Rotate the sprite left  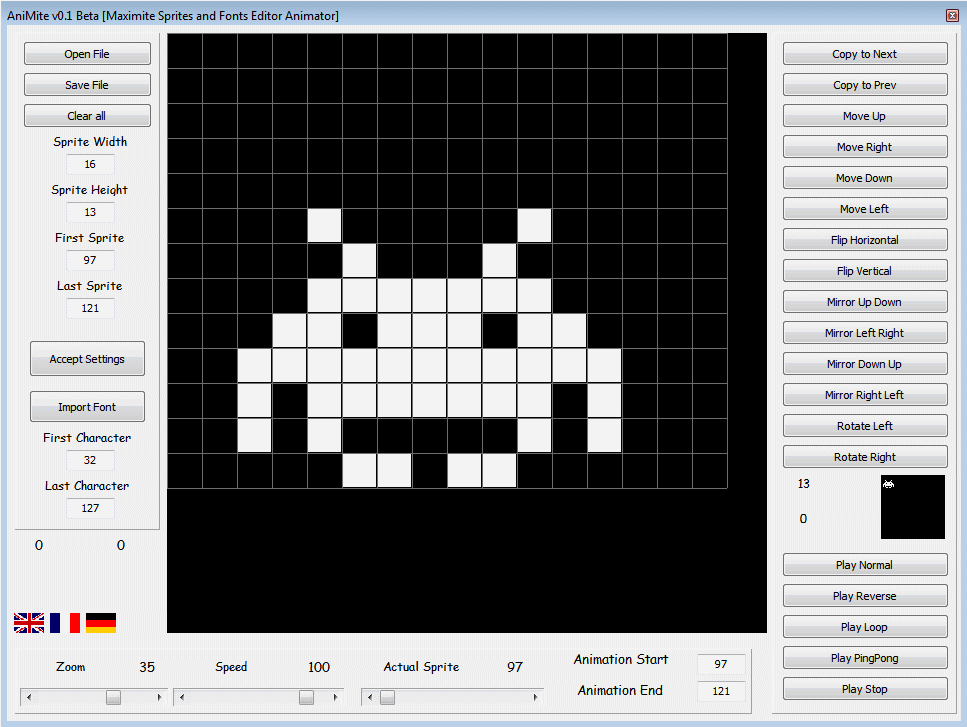[864, 426]
